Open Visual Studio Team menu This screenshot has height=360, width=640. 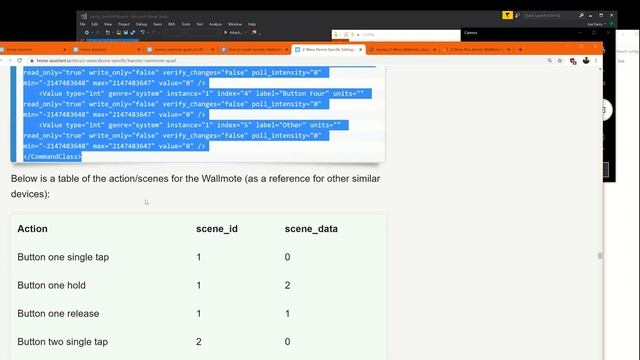(158, 24)
